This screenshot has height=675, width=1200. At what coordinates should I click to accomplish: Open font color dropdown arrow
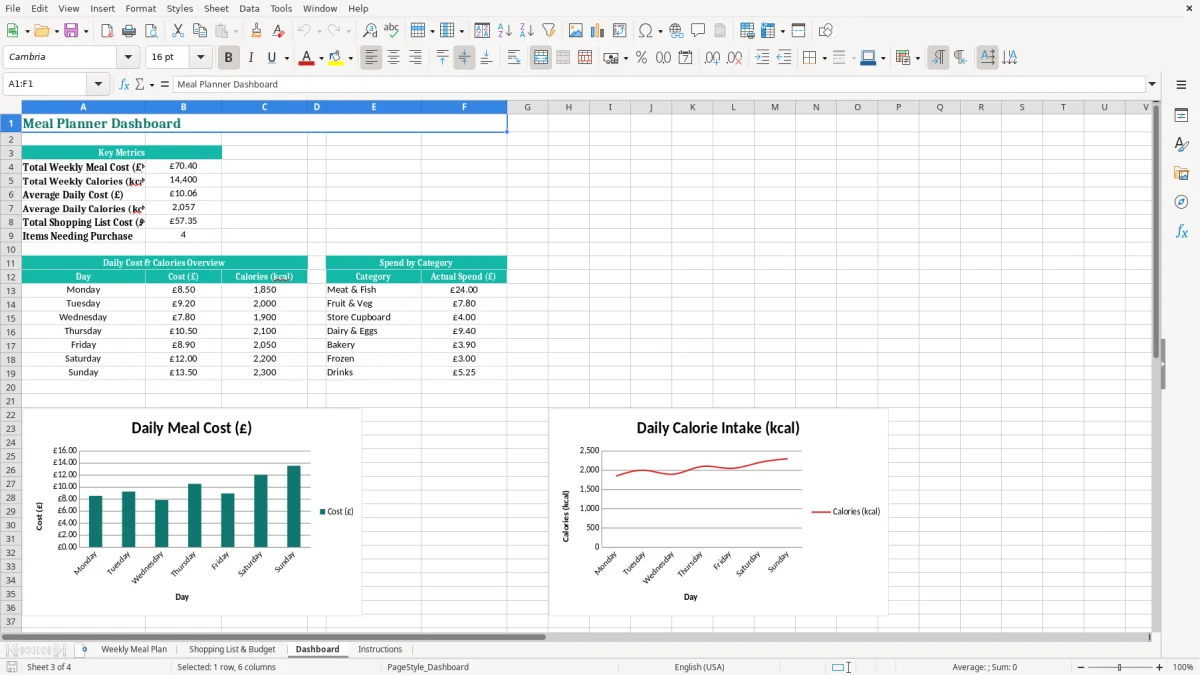[x=320, y=58]
